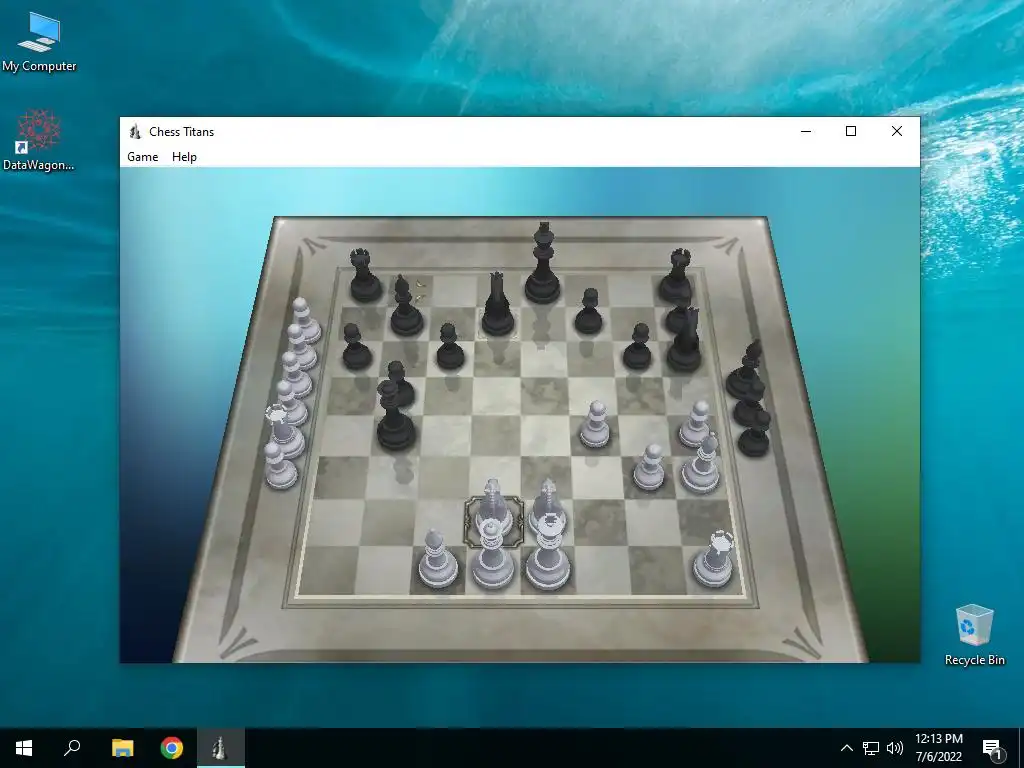Open the Game menu

142,157
